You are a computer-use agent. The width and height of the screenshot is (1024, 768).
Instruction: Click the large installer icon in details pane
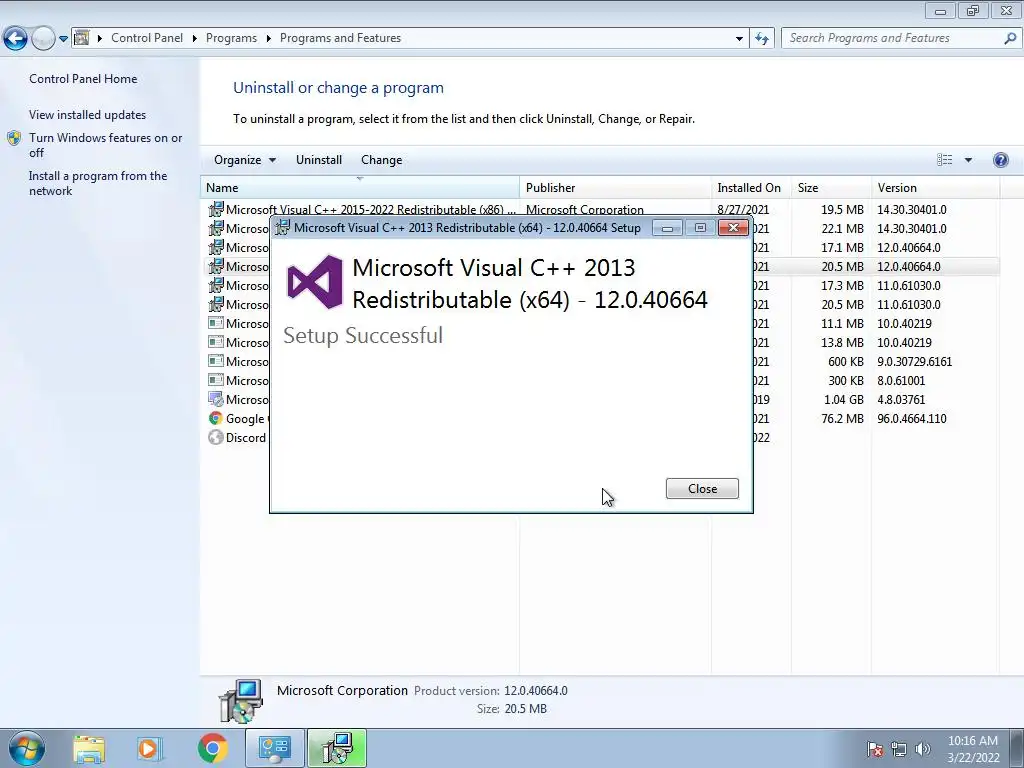tap(240, 701)
